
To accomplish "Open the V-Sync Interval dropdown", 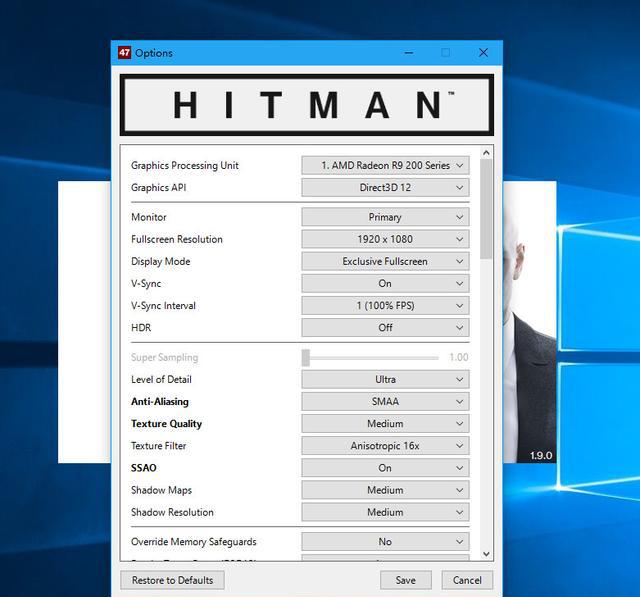I will 385,306.
